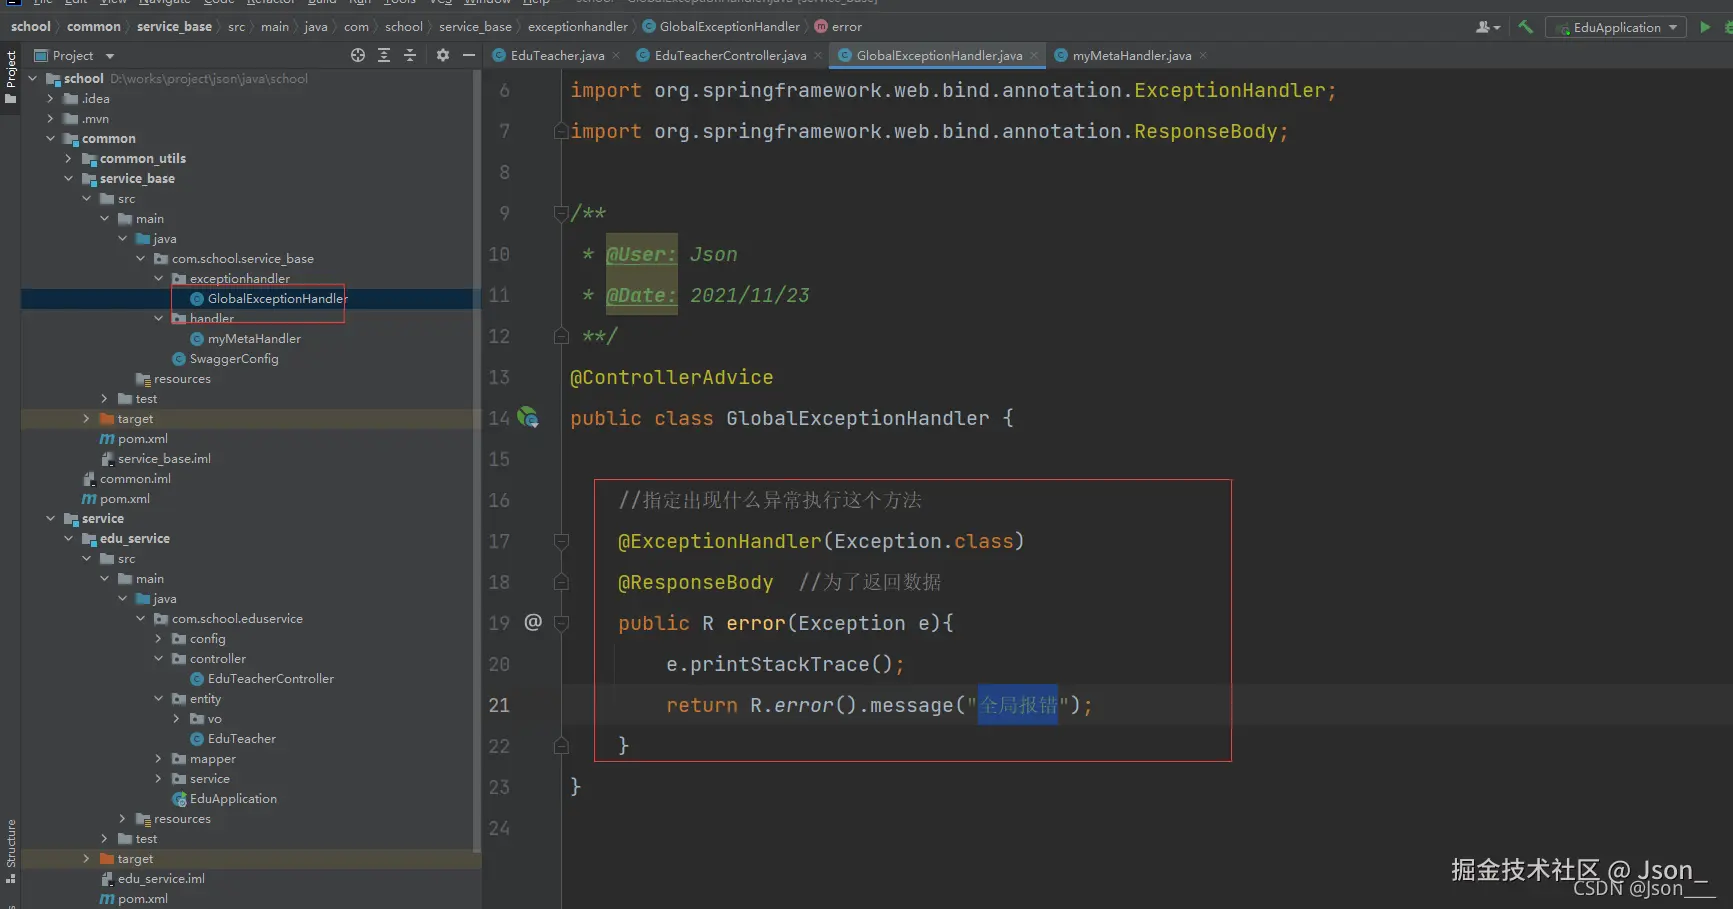Viewport: 1733px width, 909px height.
Task: Close the GlobalExceptionHandler.java tab
Action: [x=1034, y=56]
